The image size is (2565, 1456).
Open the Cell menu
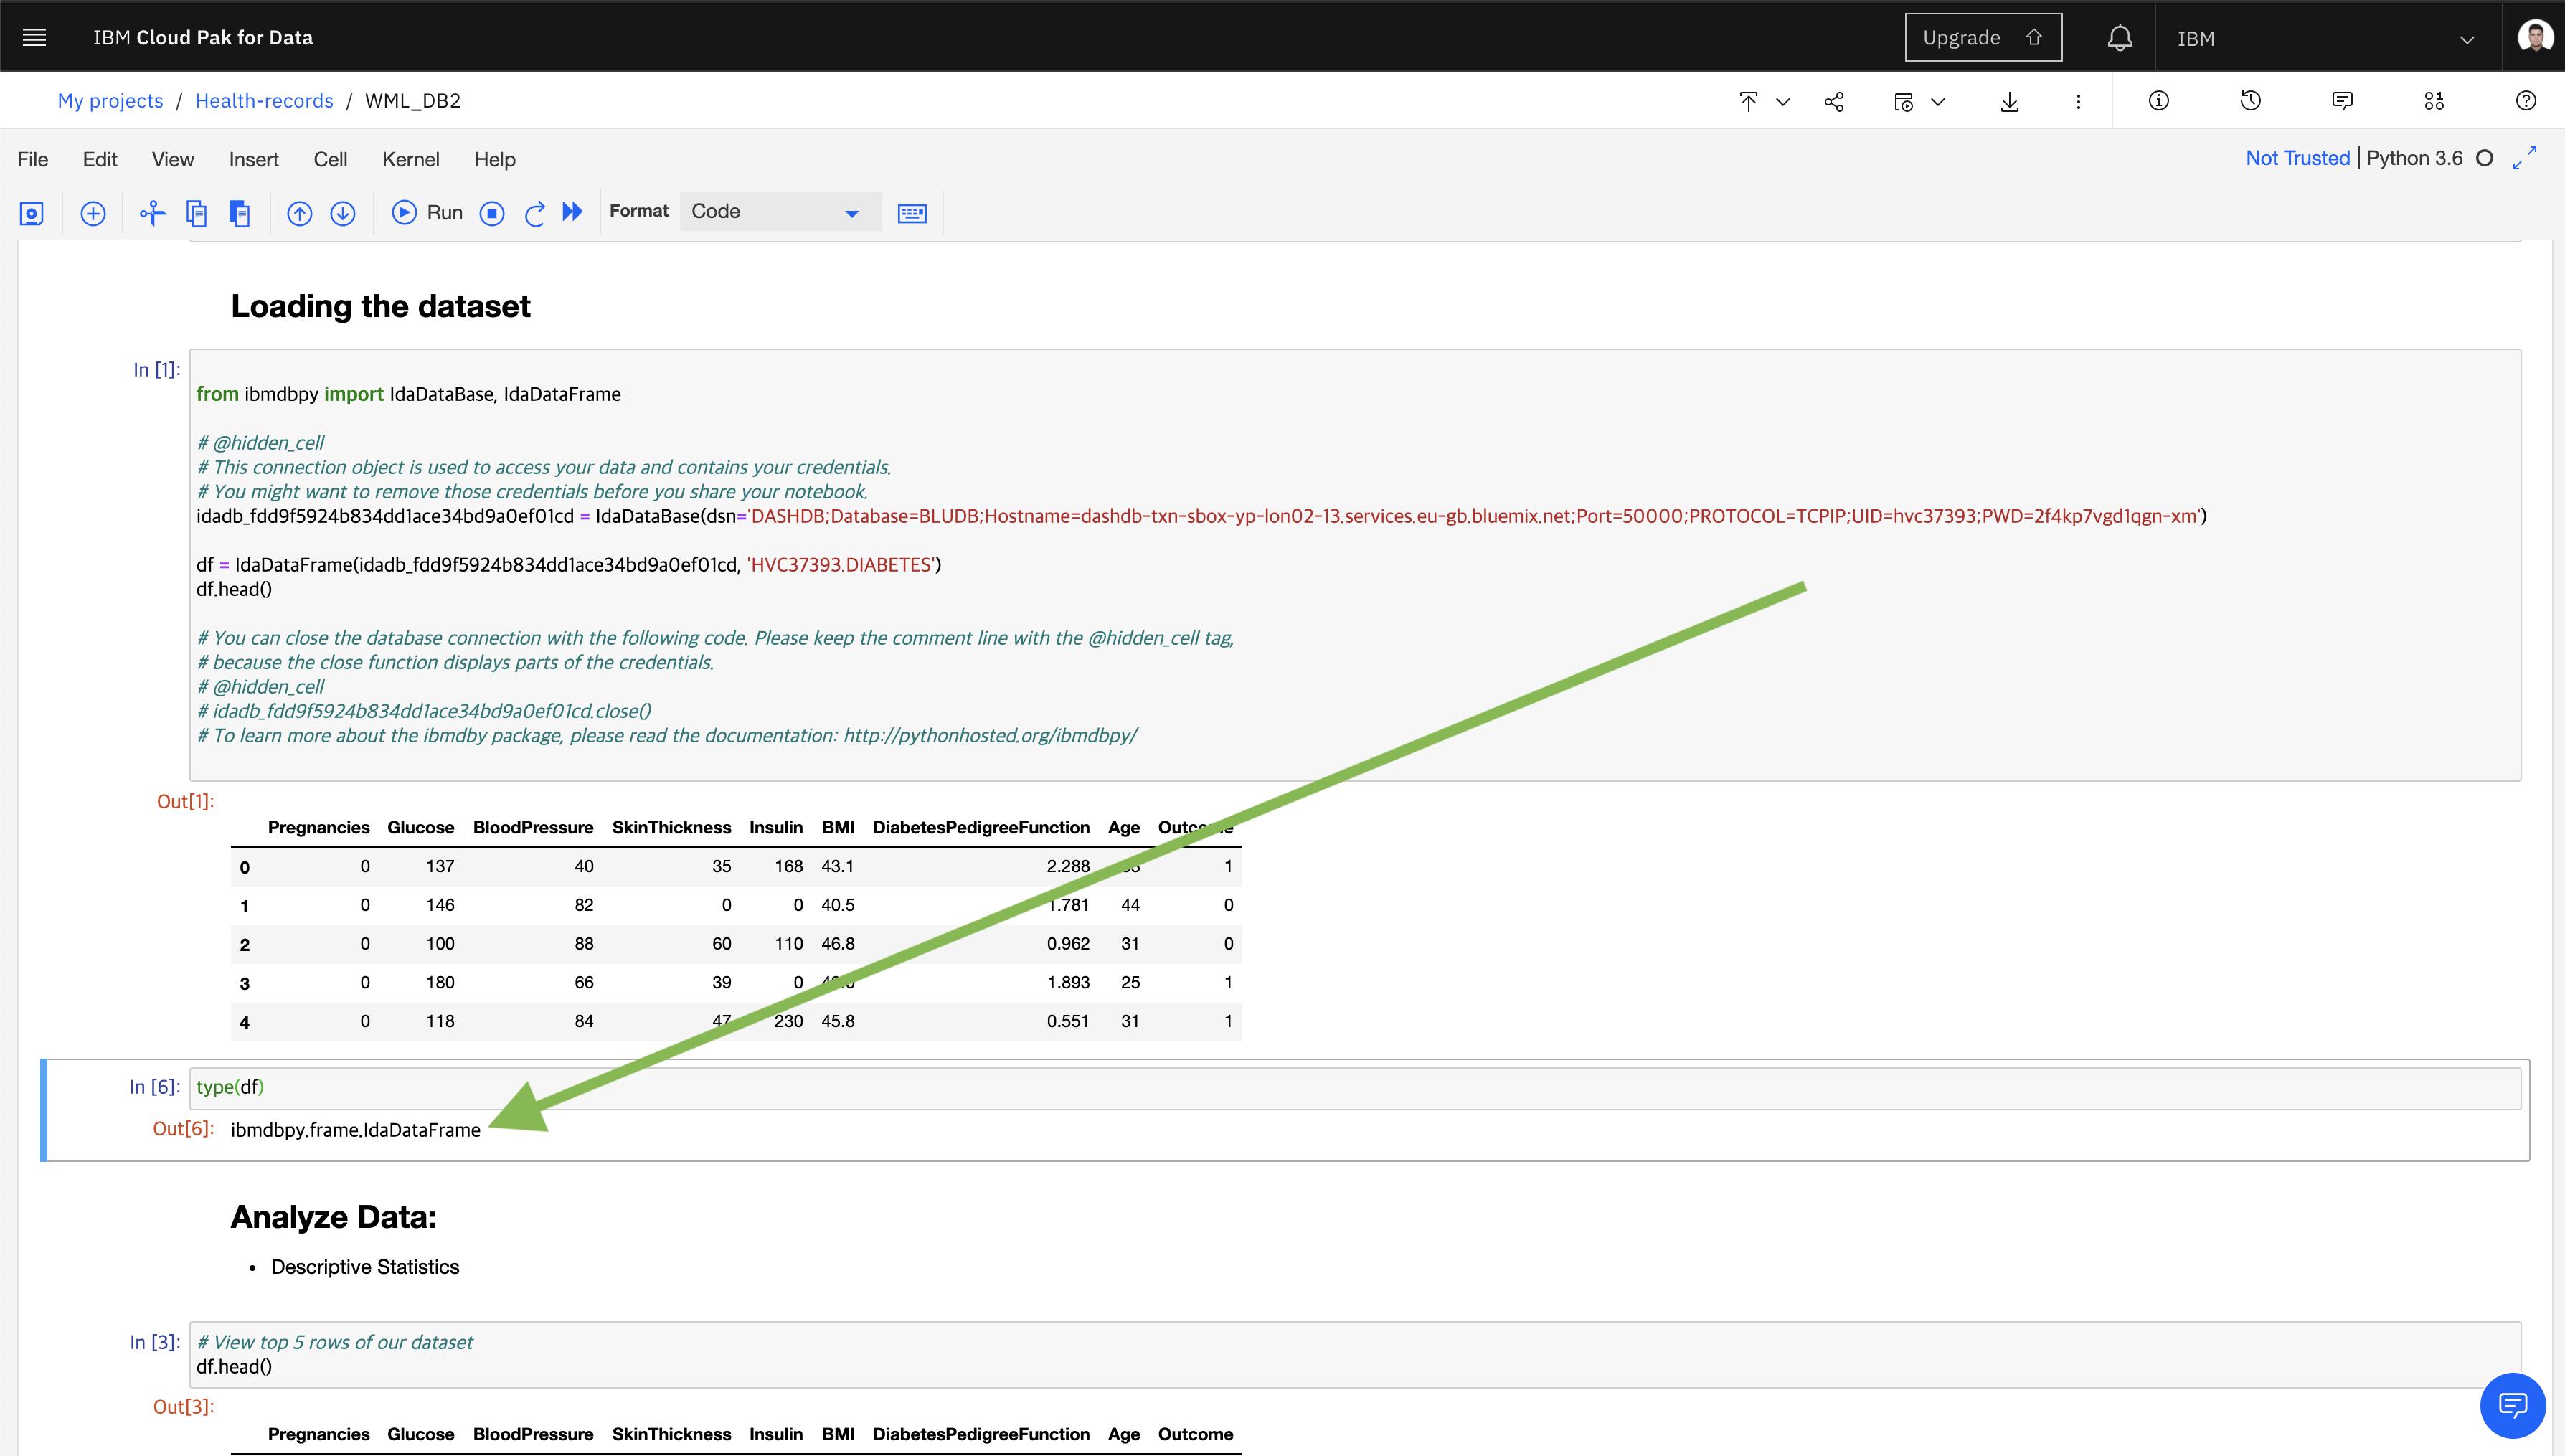pyautogui.click(x=330, y=160)
